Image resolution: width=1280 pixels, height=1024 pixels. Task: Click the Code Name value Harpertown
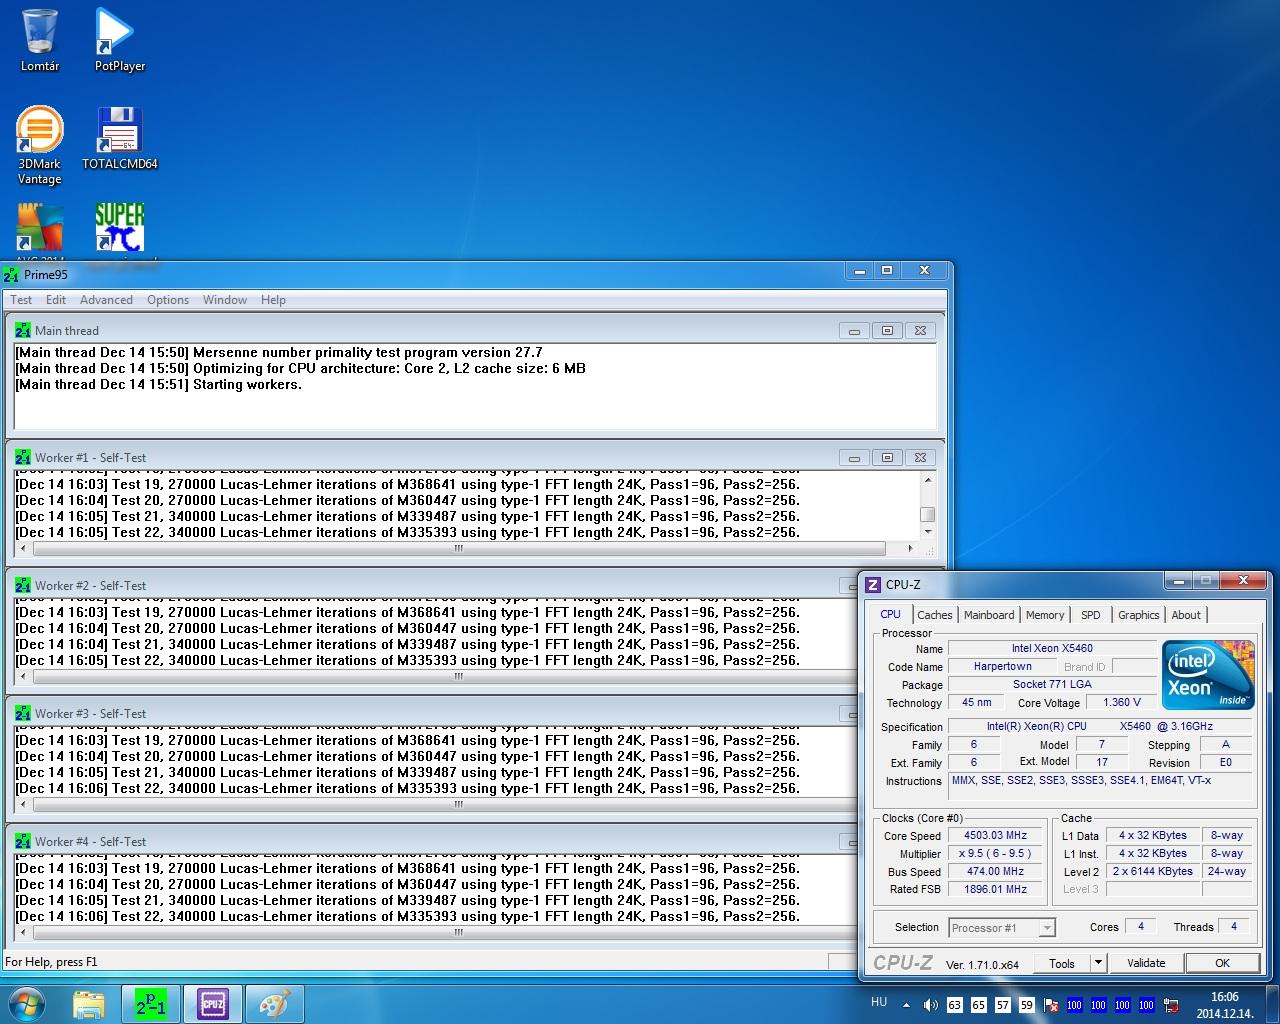[1002, 666]
